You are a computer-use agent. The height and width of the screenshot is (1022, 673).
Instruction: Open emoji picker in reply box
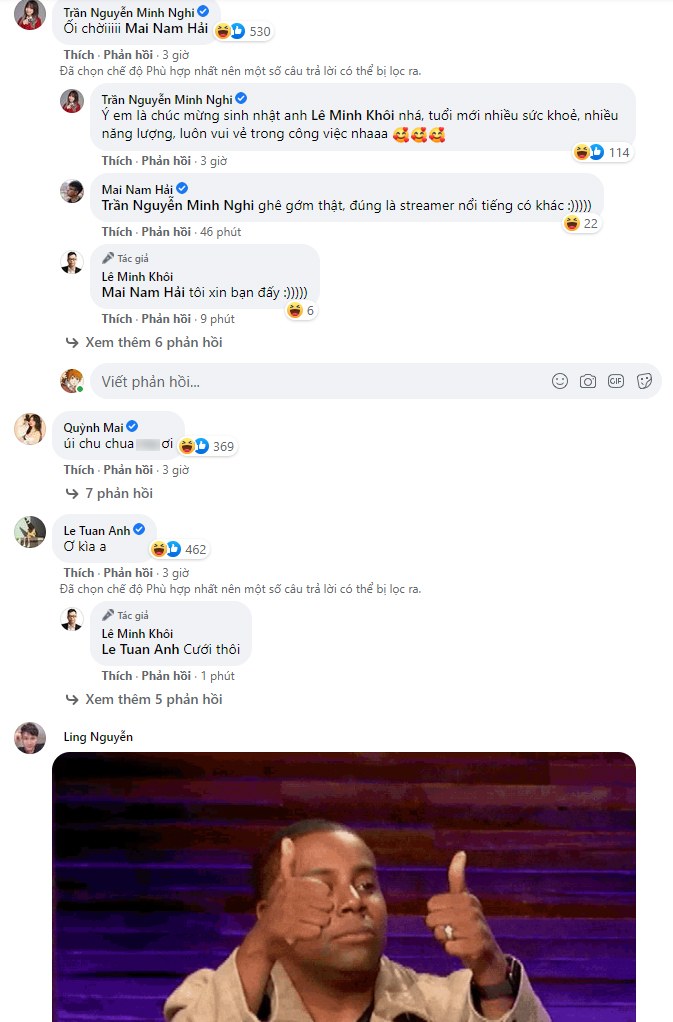[561, 381]
